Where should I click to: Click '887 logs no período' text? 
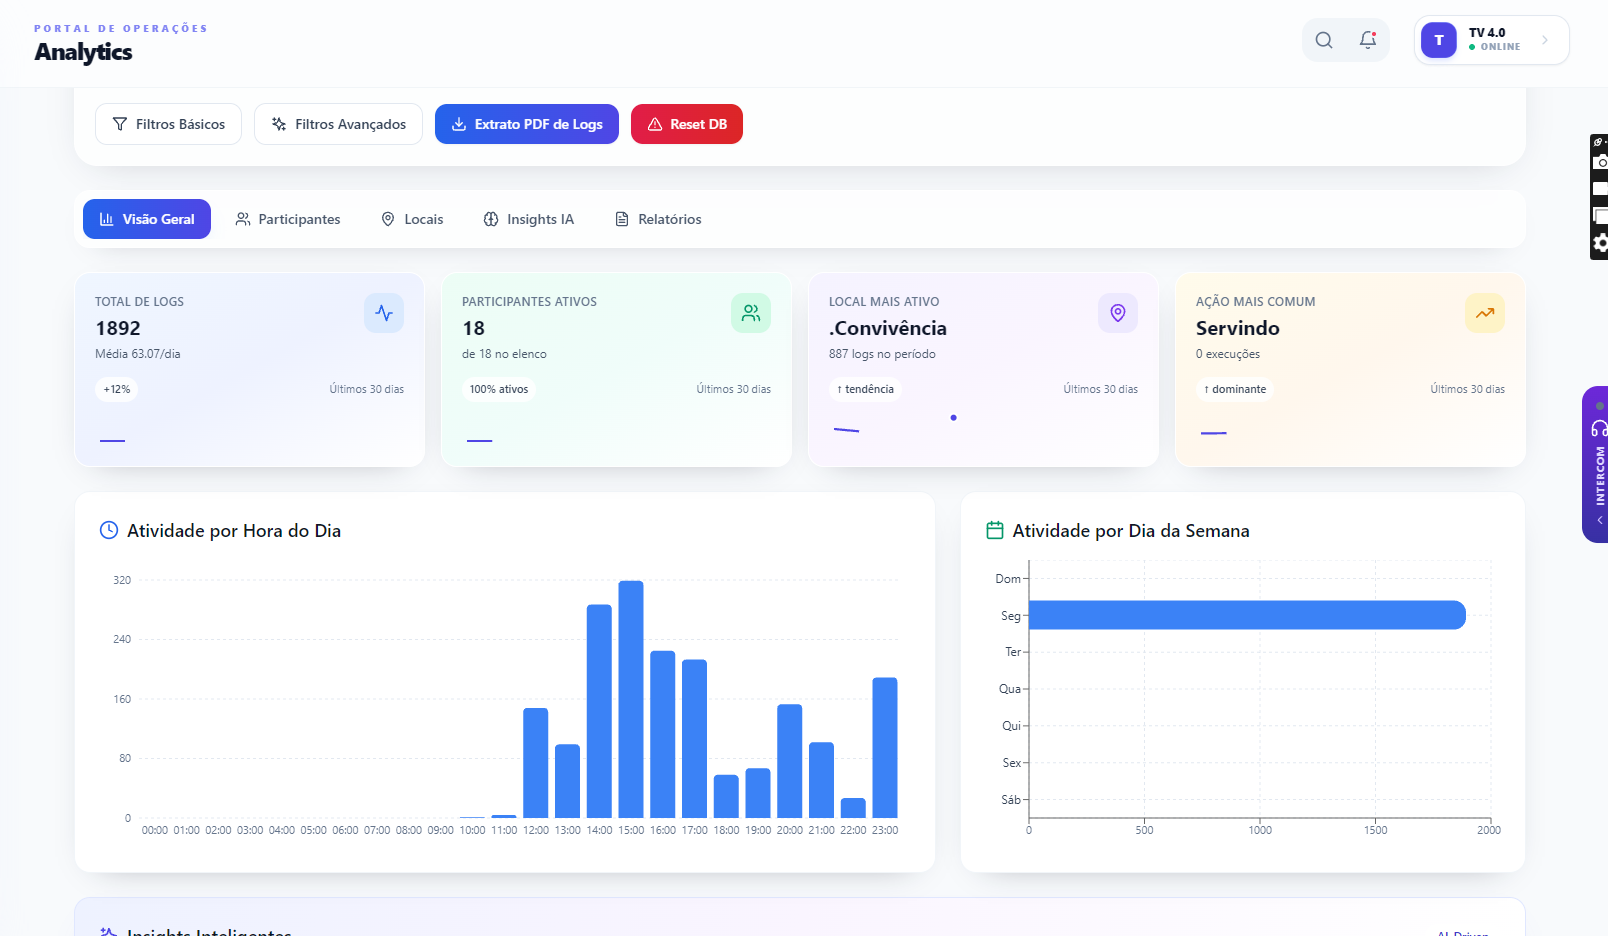[882, 354]
